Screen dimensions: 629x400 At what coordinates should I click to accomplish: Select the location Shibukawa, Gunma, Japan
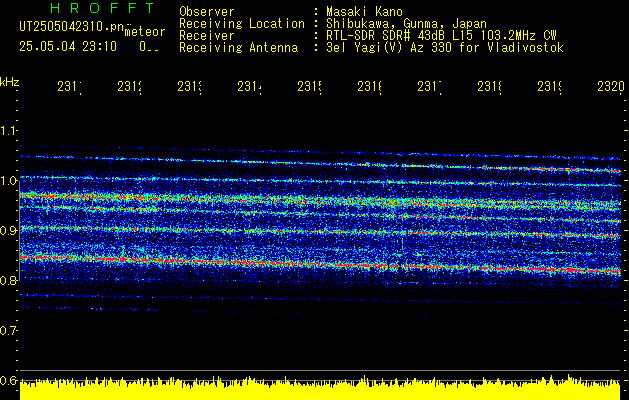[x=406, y=24]
